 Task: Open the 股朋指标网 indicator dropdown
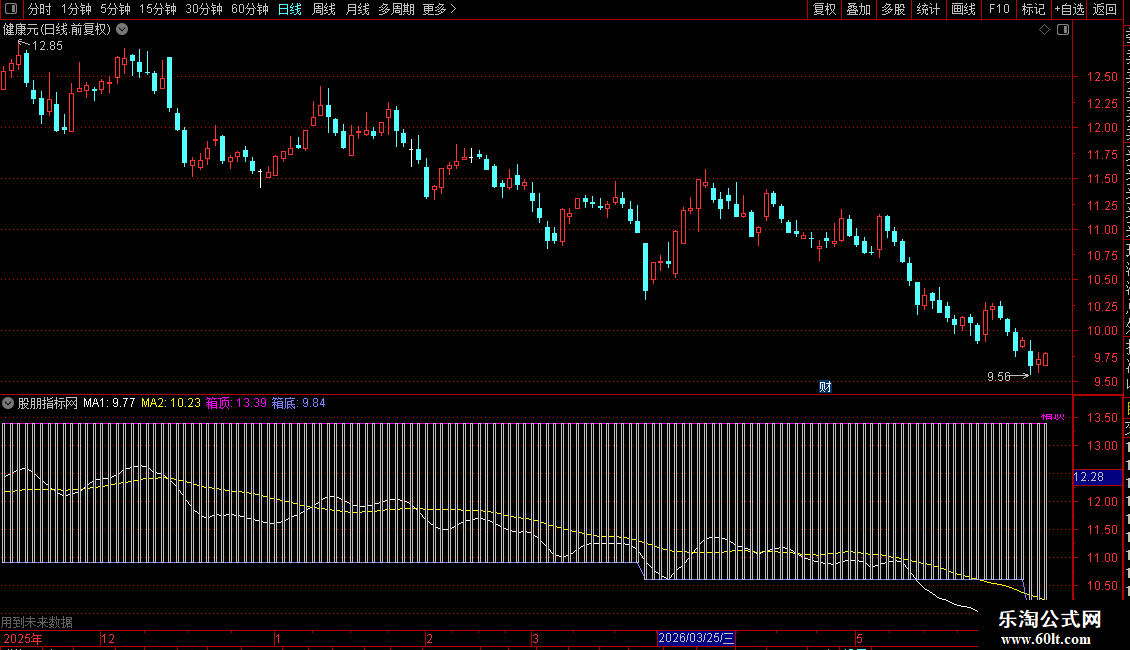coord(8,404)
